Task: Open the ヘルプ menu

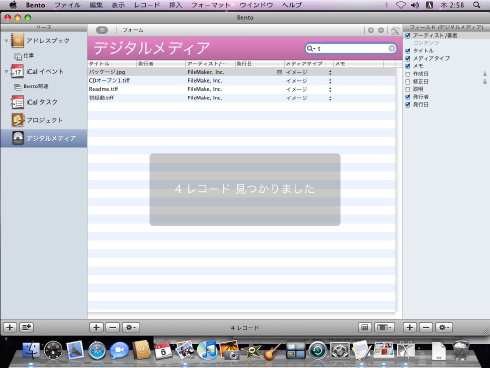Action: (292, 5)
